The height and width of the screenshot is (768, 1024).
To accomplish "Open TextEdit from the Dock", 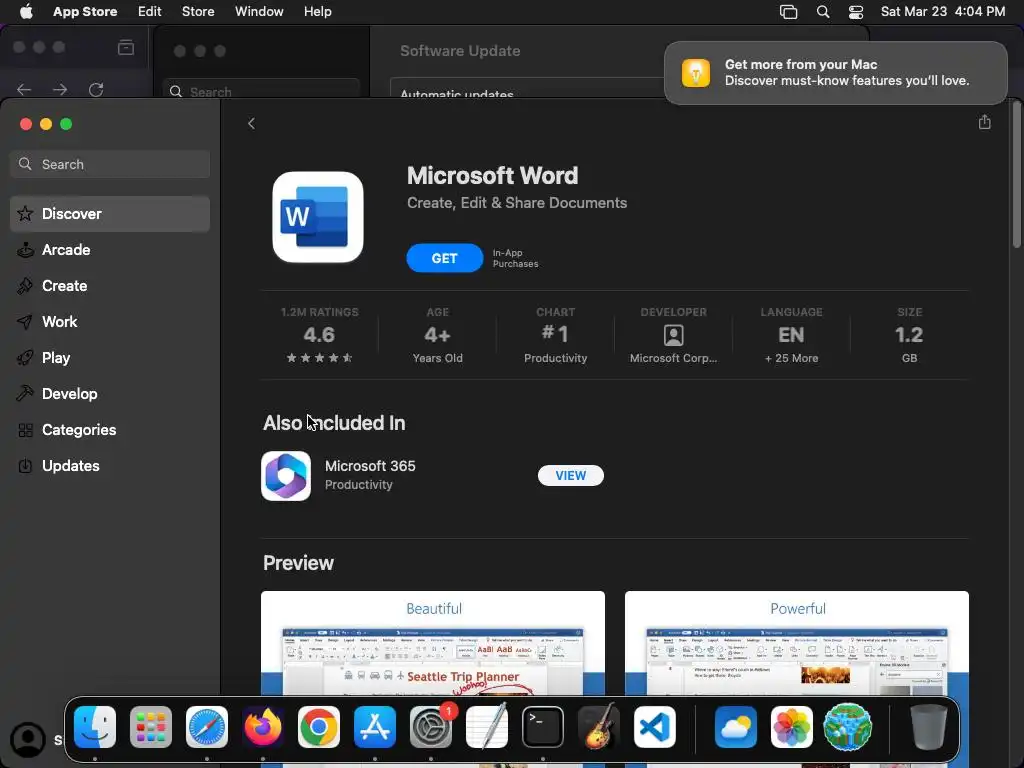I will (x=487, y=727).
